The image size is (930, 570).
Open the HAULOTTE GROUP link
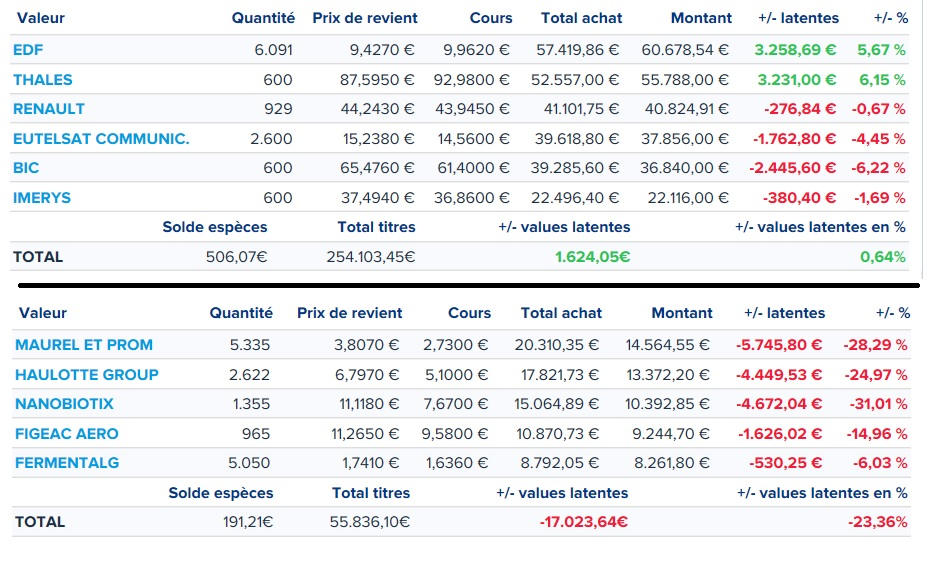pyautogui.click(x=87, y=375)
